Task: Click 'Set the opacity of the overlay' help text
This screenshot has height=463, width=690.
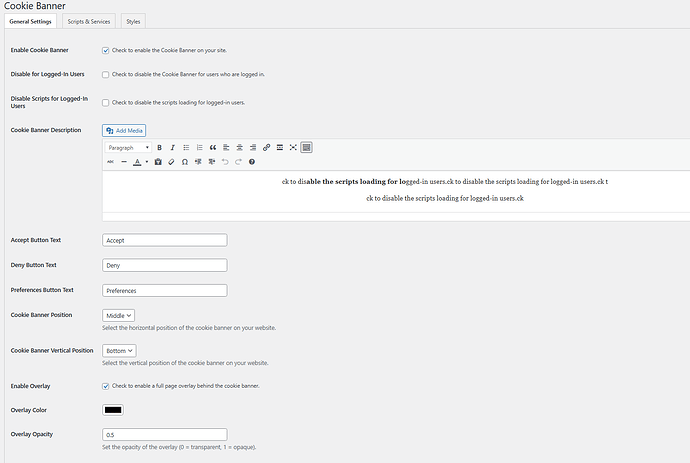Action: pyautogui.click(x=179, y=447)
